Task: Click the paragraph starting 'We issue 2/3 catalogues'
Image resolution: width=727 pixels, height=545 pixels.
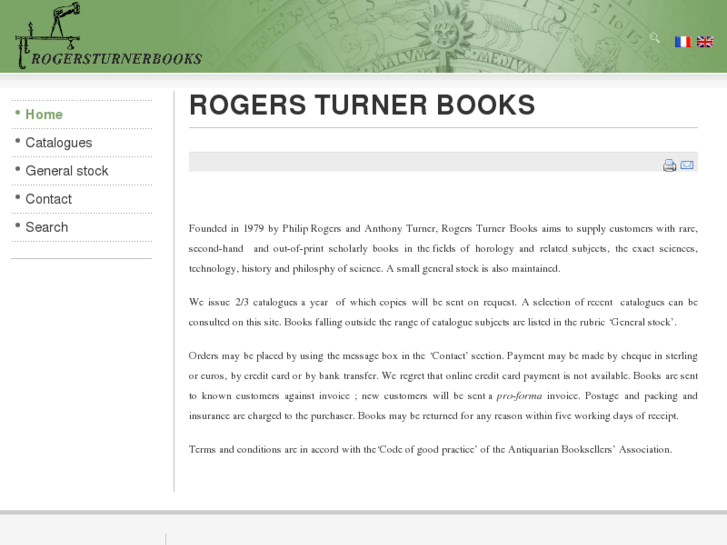Action: [x=443, y=312]
